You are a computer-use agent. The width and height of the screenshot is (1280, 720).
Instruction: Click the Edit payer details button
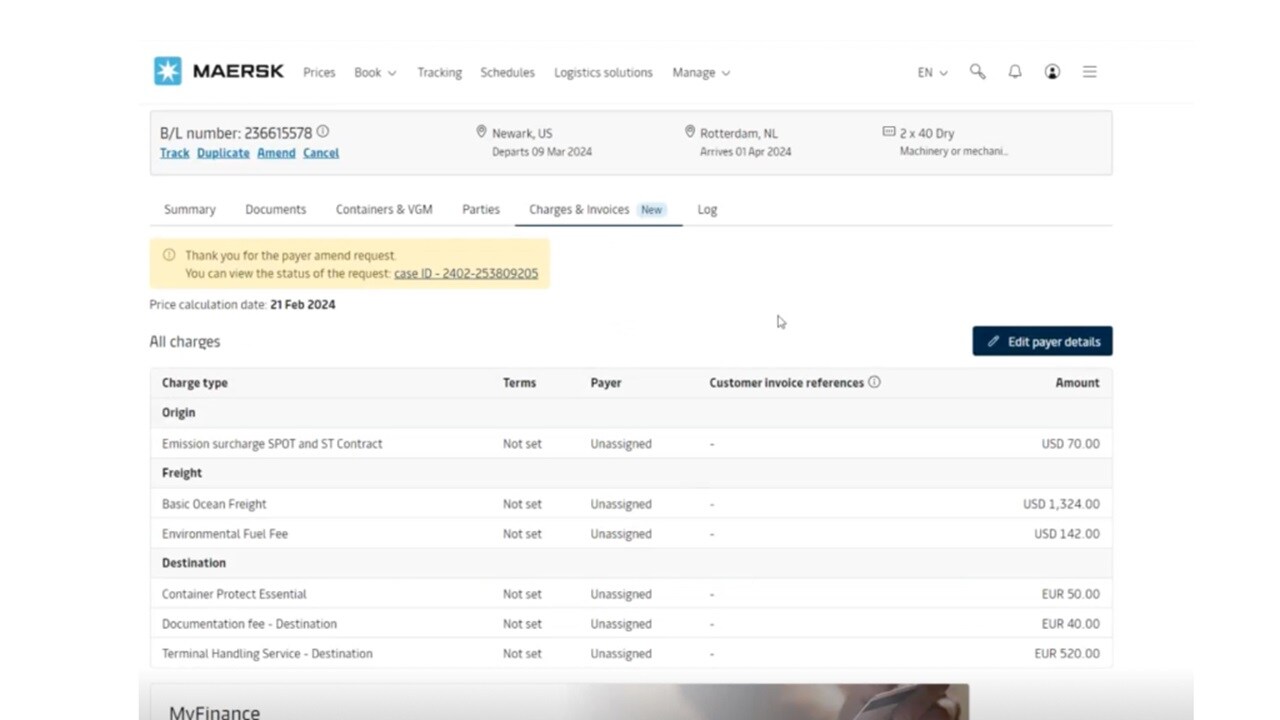click(x=1042, y=342)
